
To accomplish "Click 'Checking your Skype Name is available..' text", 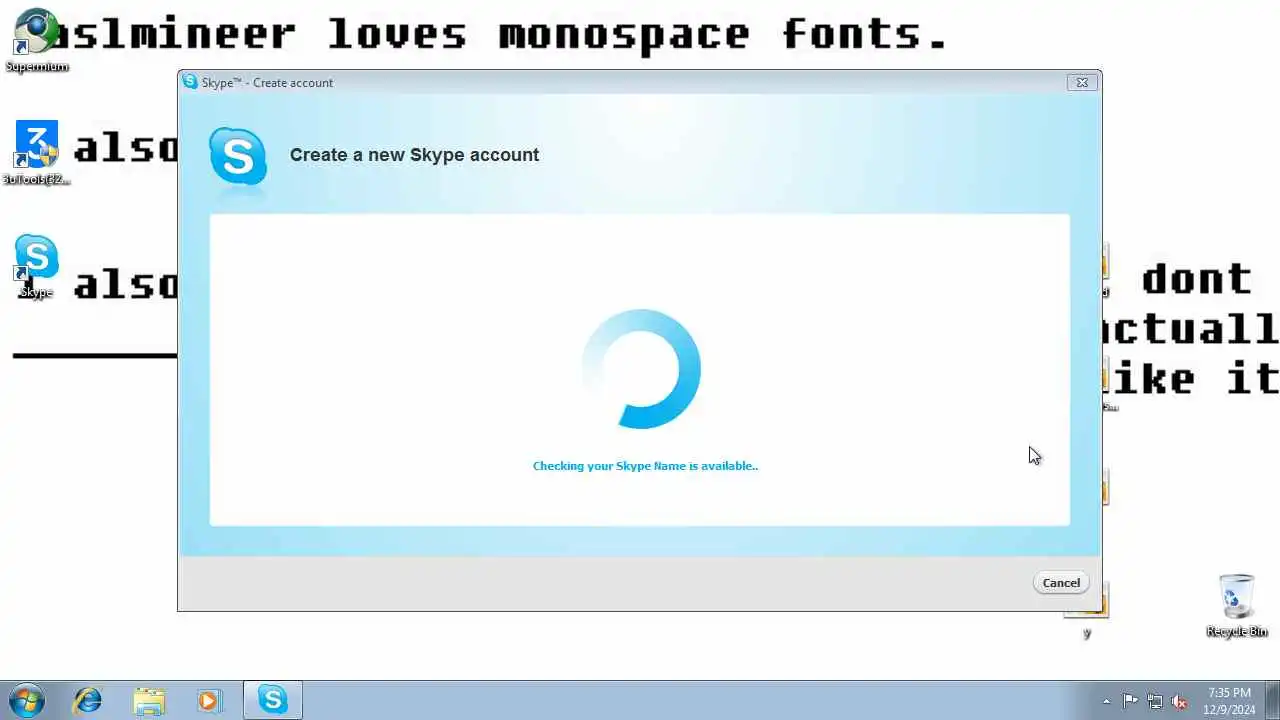I will 645,466.
